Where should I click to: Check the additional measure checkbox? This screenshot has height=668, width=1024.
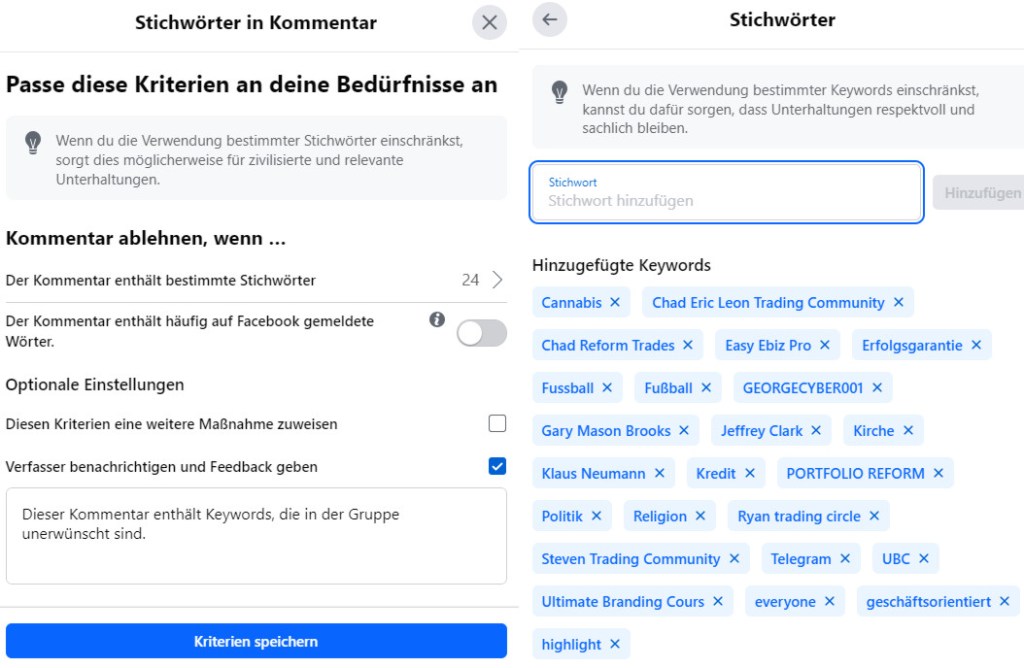497,424
